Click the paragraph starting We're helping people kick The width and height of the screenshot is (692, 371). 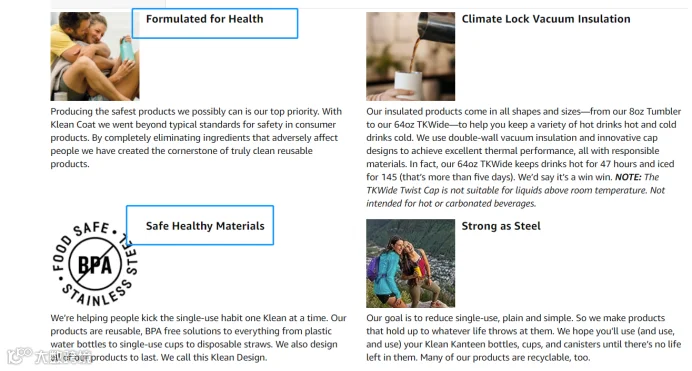pyautogui.click(x=198, y=337)
